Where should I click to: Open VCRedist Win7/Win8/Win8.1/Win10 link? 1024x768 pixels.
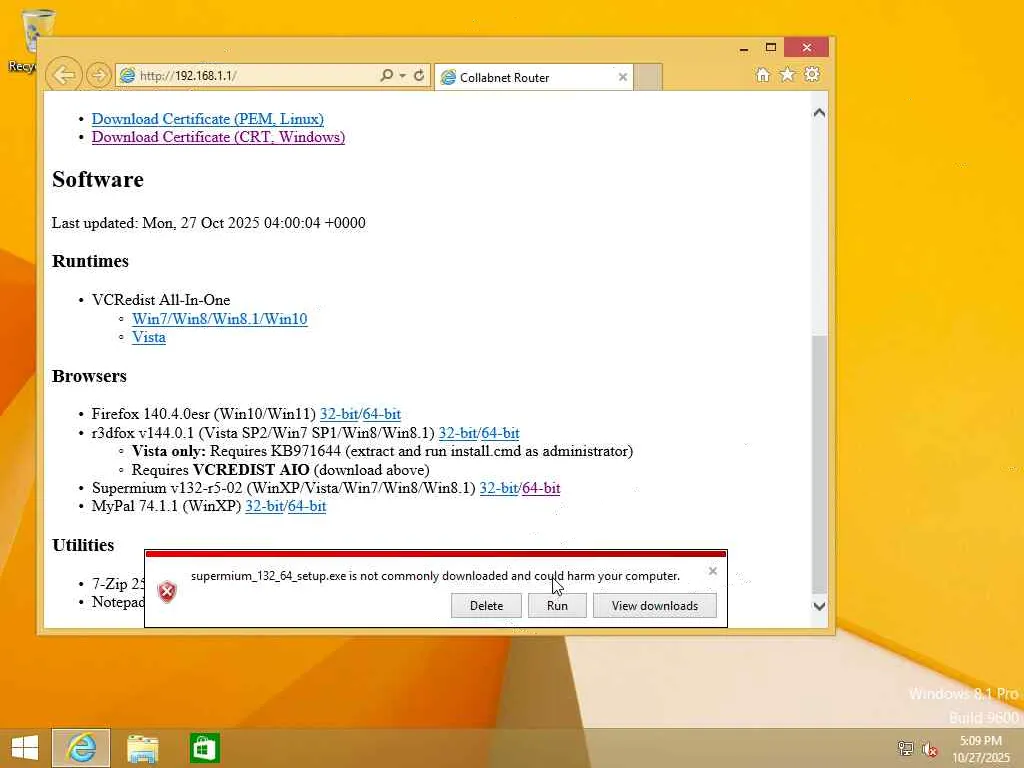(x=219, y=319)
